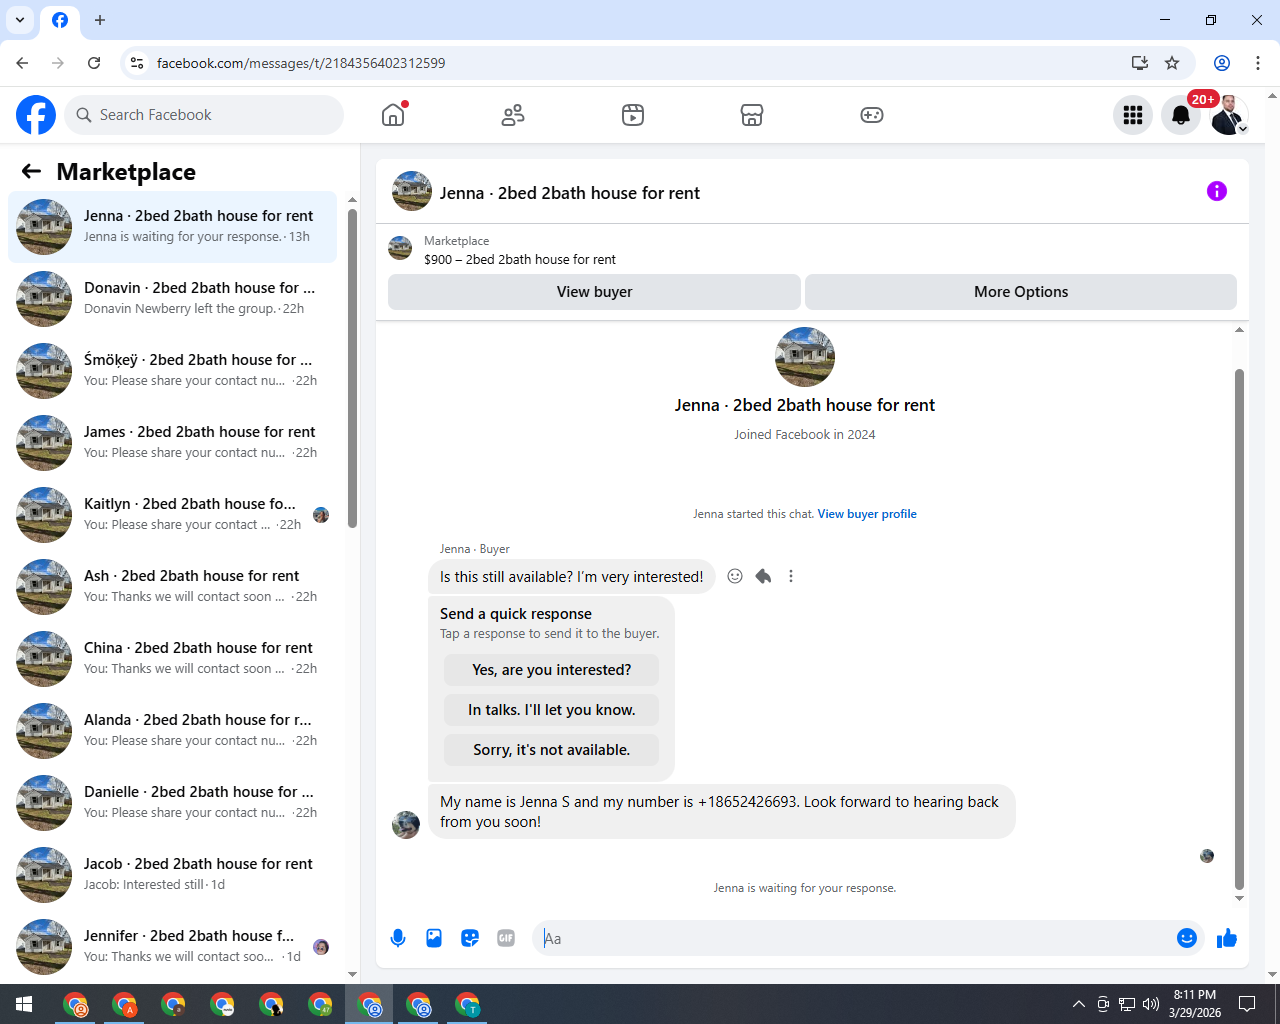Click Jenna's avatar beside her phone message

tap(406, 825)
